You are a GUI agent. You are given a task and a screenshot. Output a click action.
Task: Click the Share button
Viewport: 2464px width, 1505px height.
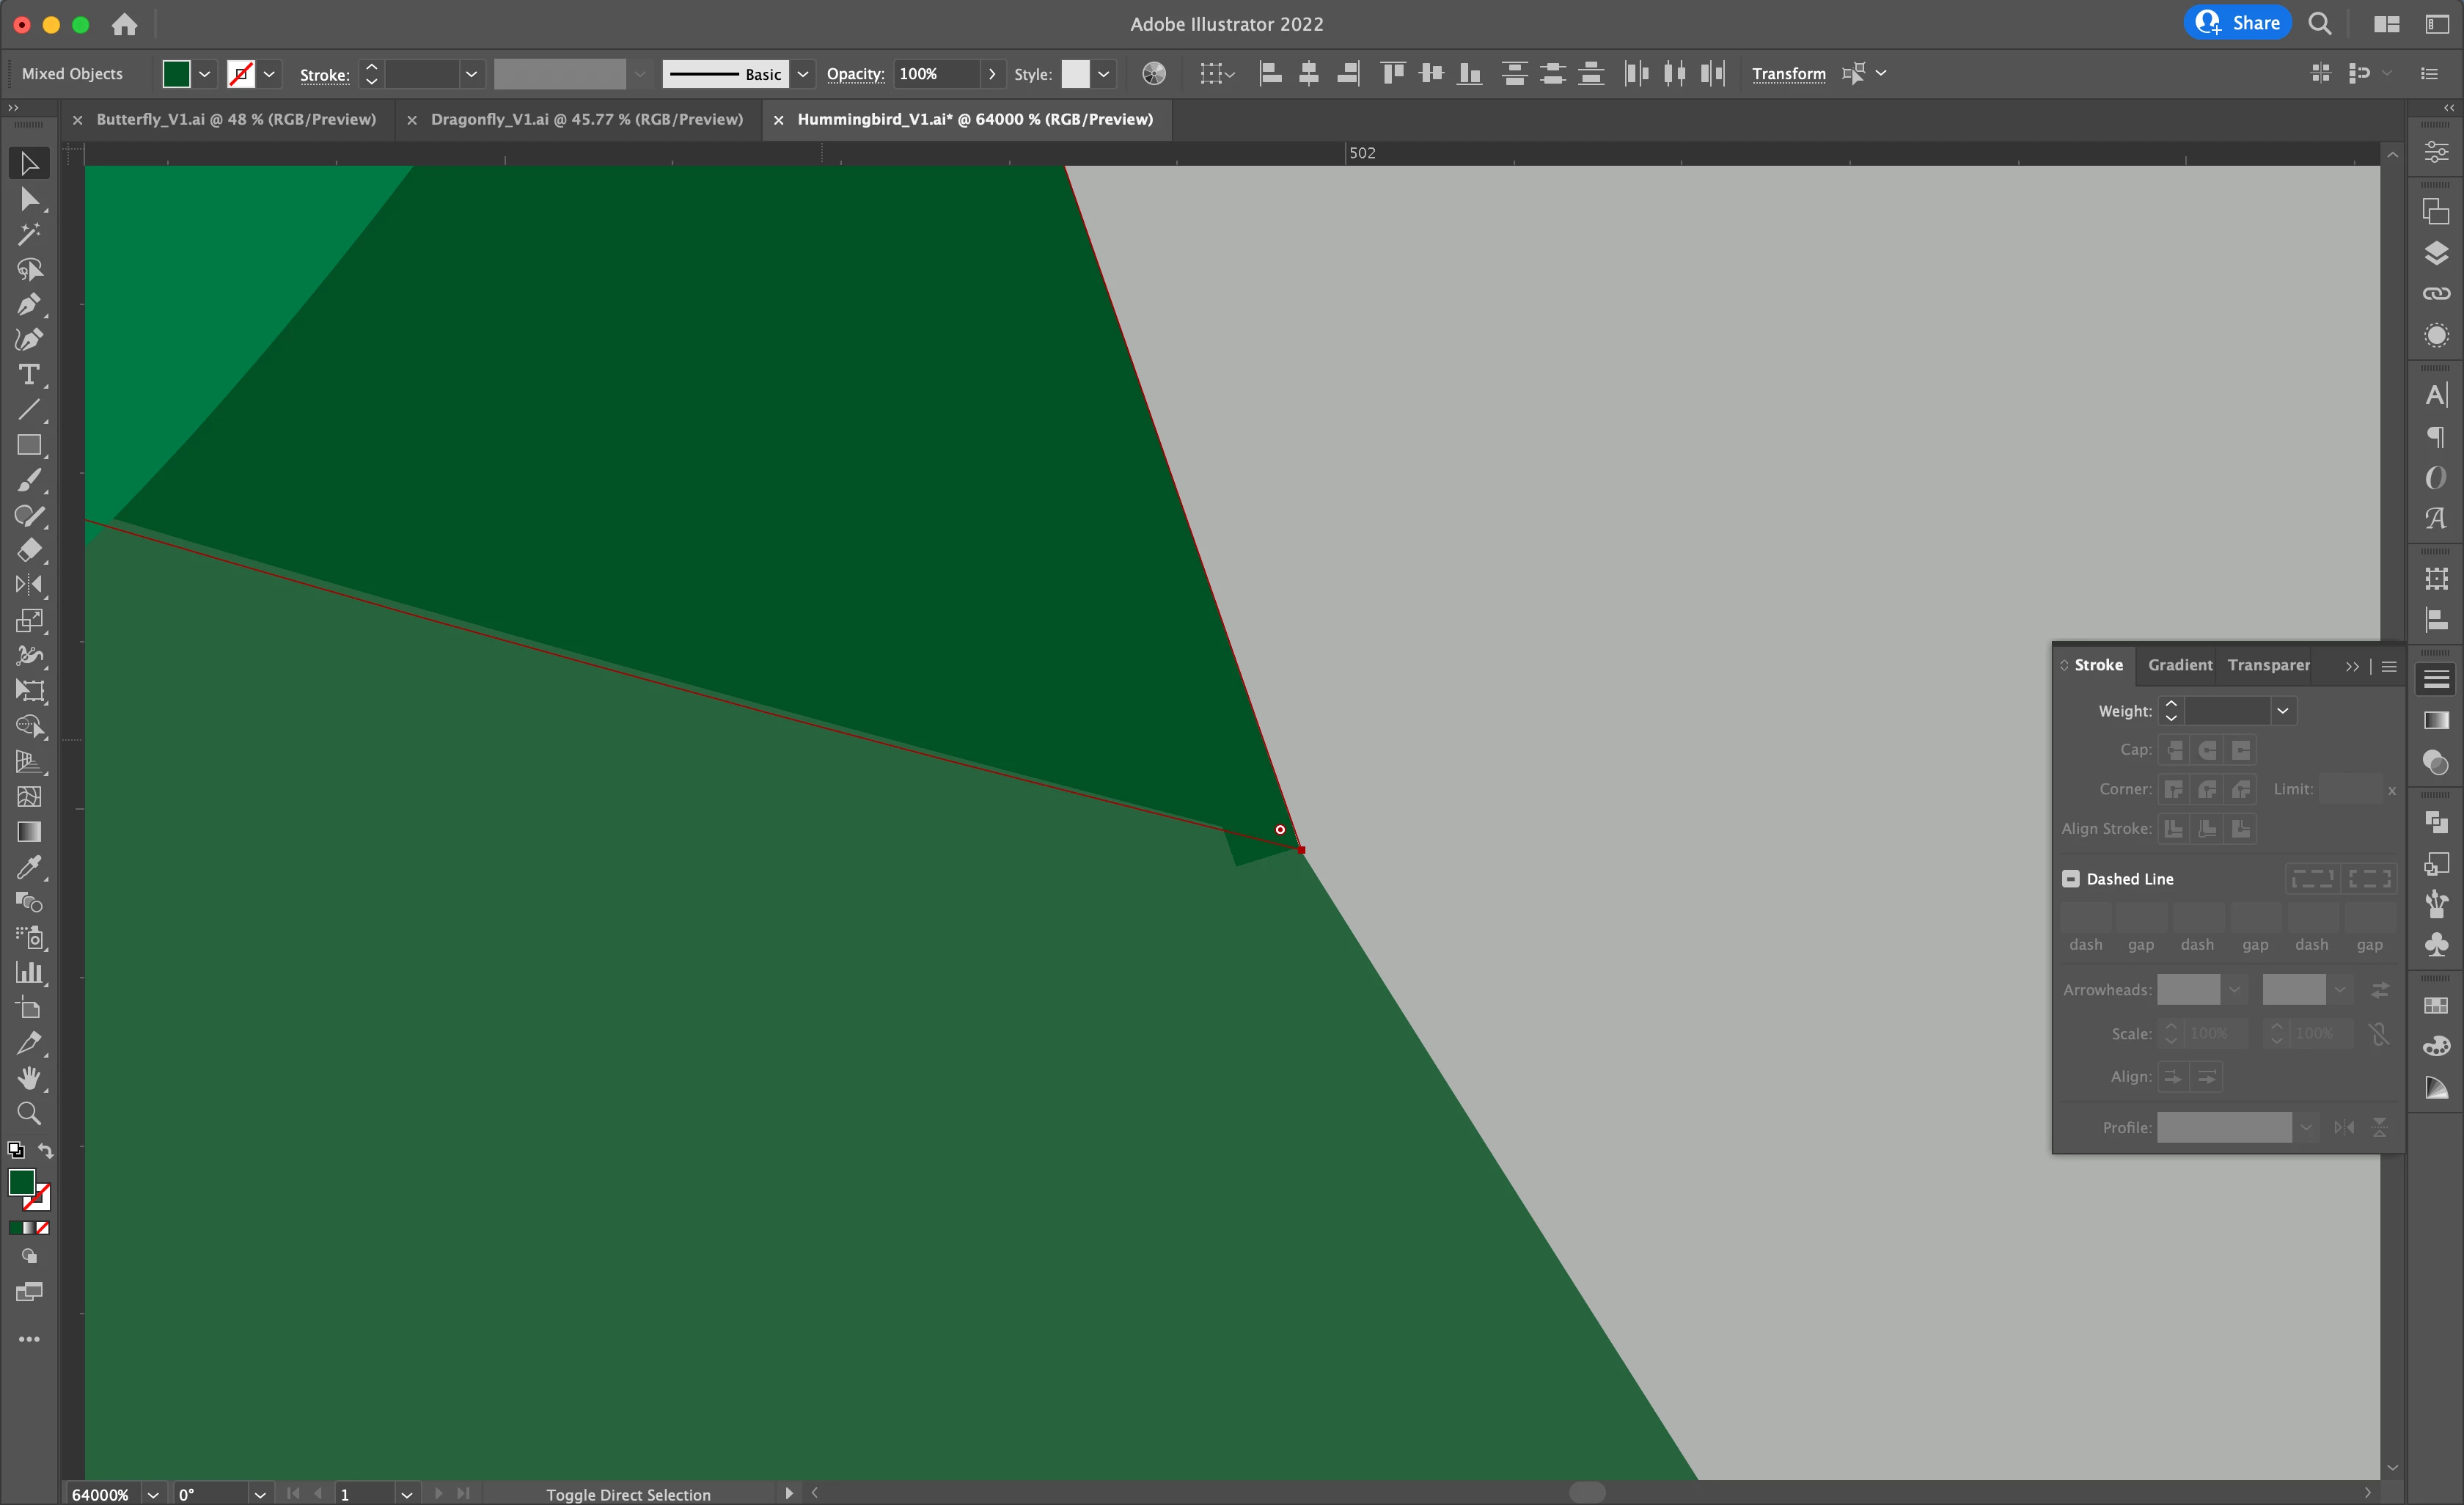tap(2237, 23)
